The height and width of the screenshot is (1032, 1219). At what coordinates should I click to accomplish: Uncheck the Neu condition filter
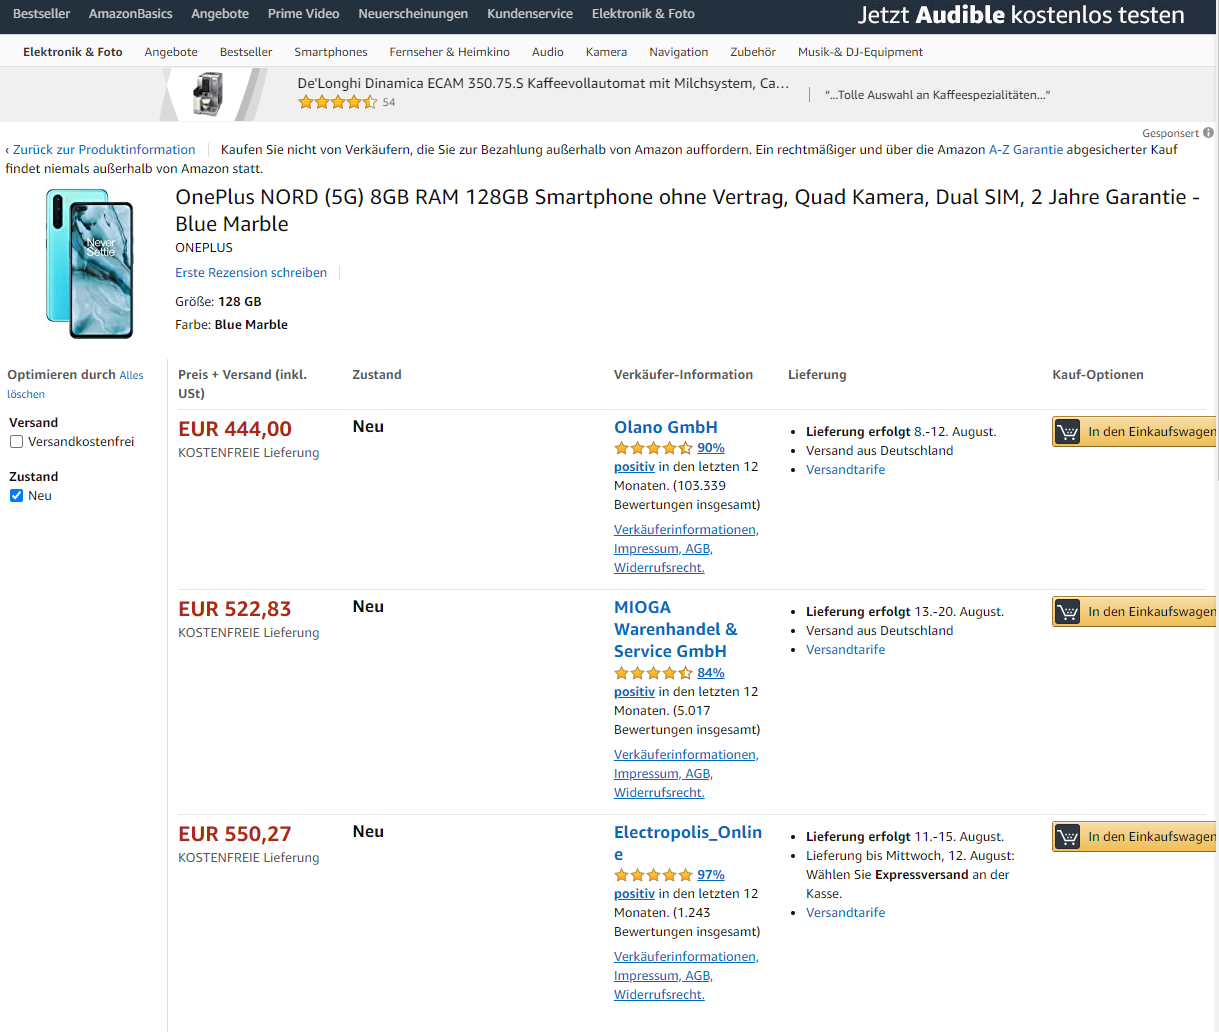16,496
